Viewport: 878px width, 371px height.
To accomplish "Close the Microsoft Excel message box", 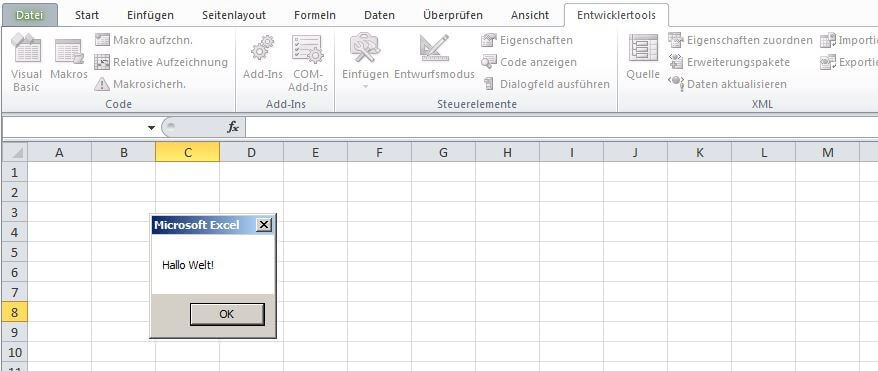I will tap(263, 225).
